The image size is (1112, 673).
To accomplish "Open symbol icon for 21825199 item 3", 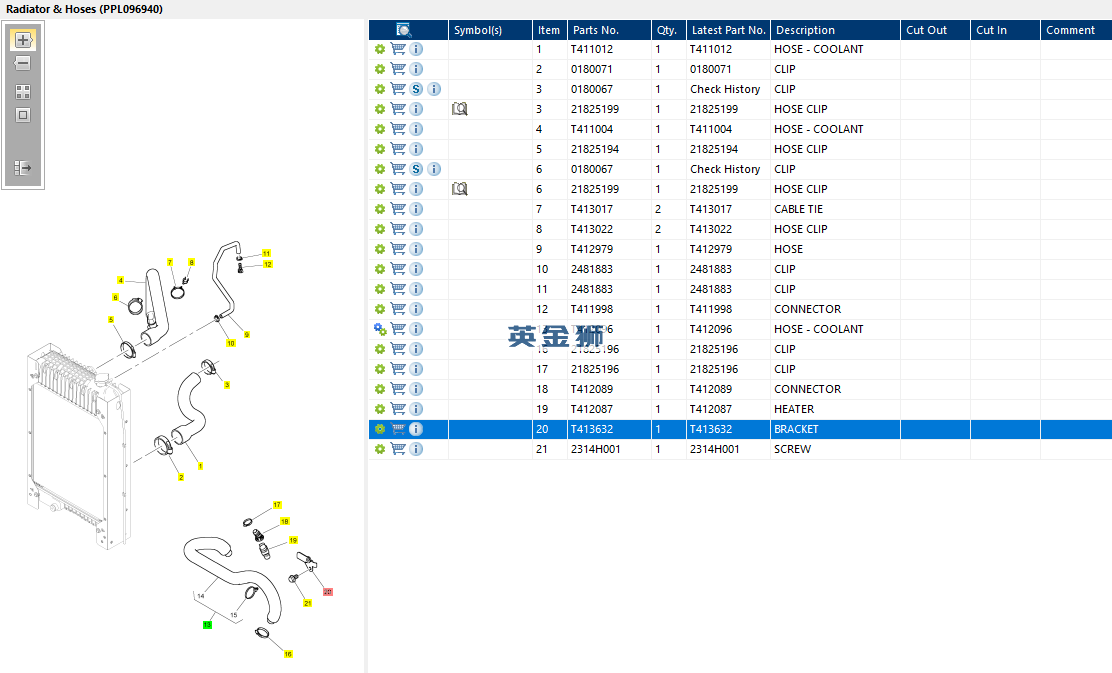I will pyautogui.click(x=460, y=109).
